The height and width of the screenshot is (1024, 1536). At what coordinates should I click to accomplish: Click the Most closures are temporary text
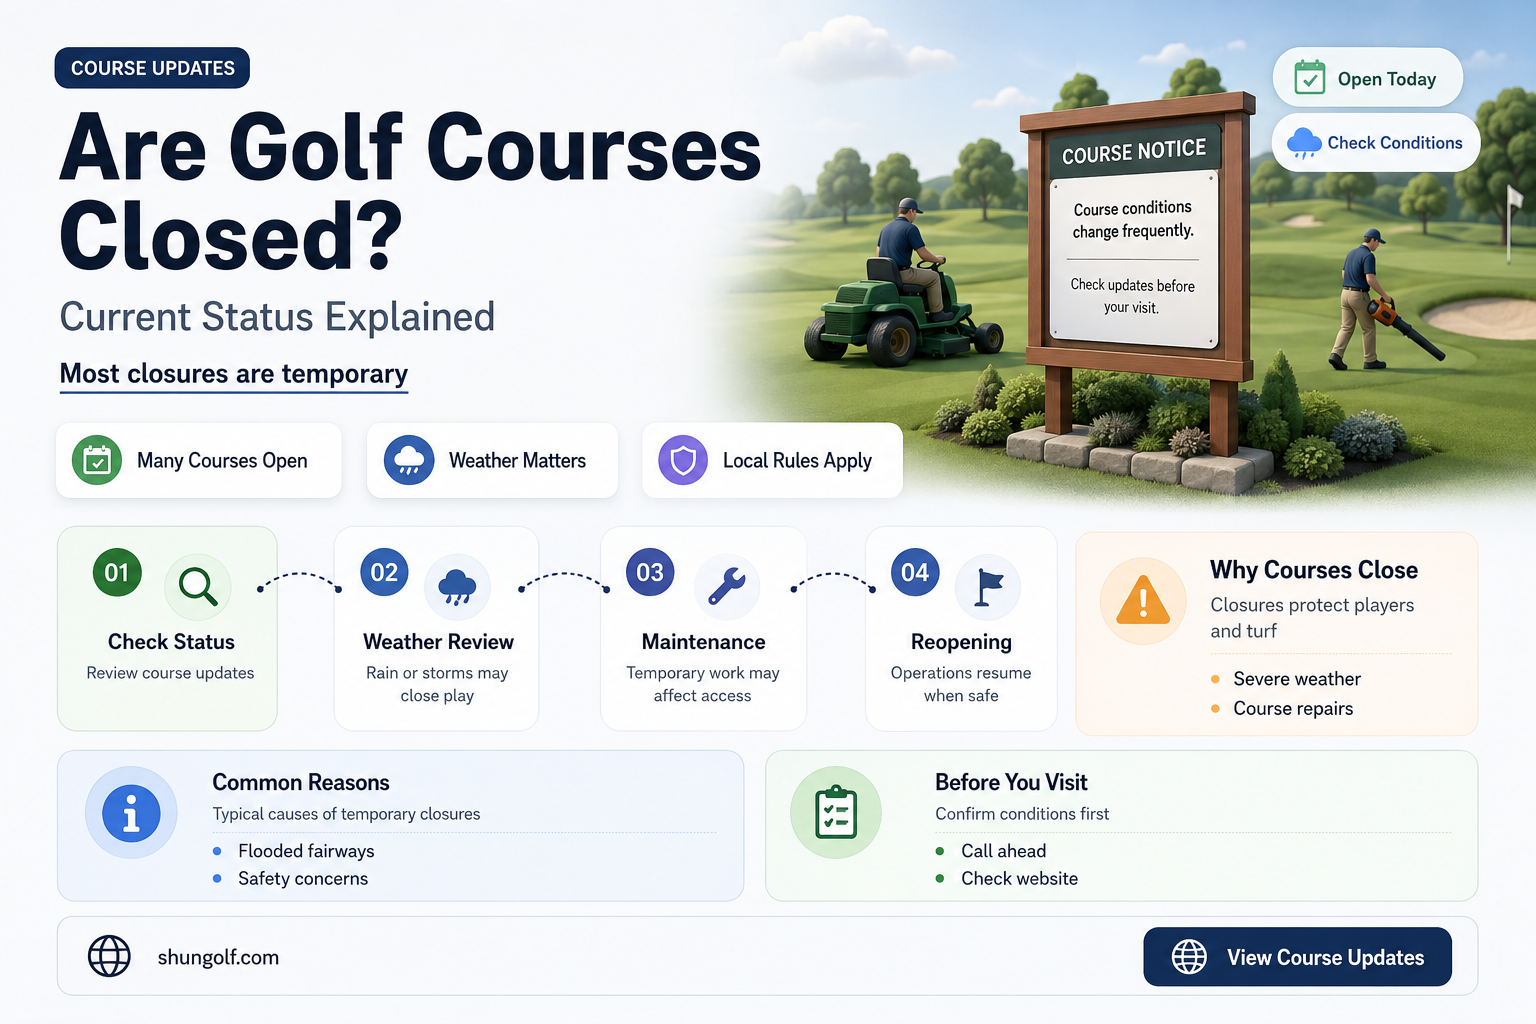tap(234, 374)
